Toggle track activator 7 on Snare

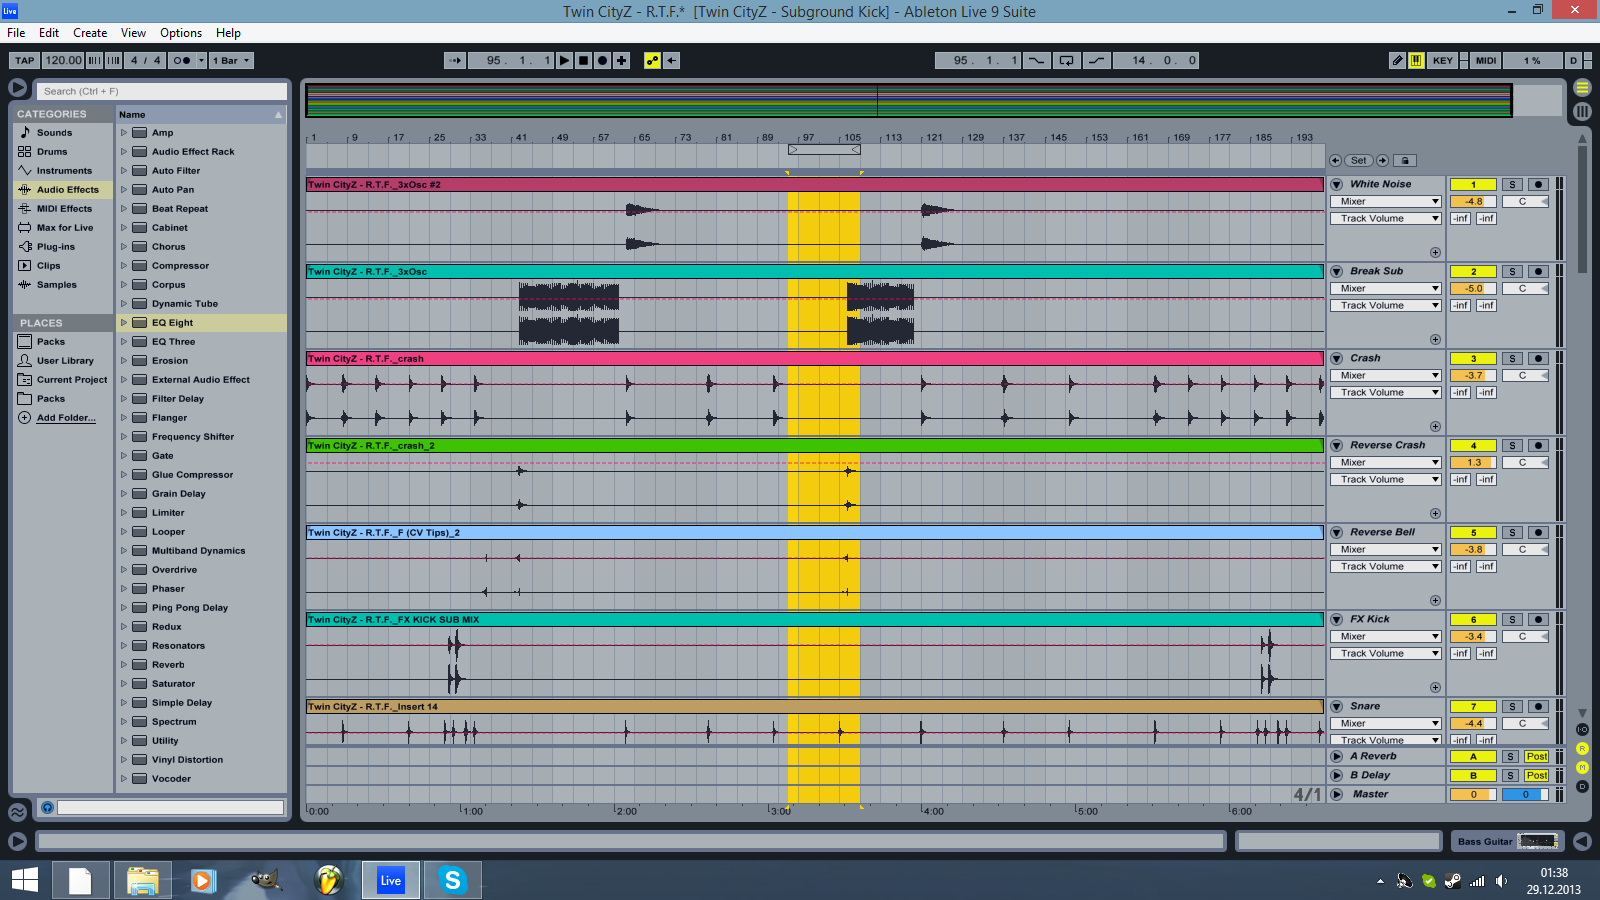[x=1473, y=707]
